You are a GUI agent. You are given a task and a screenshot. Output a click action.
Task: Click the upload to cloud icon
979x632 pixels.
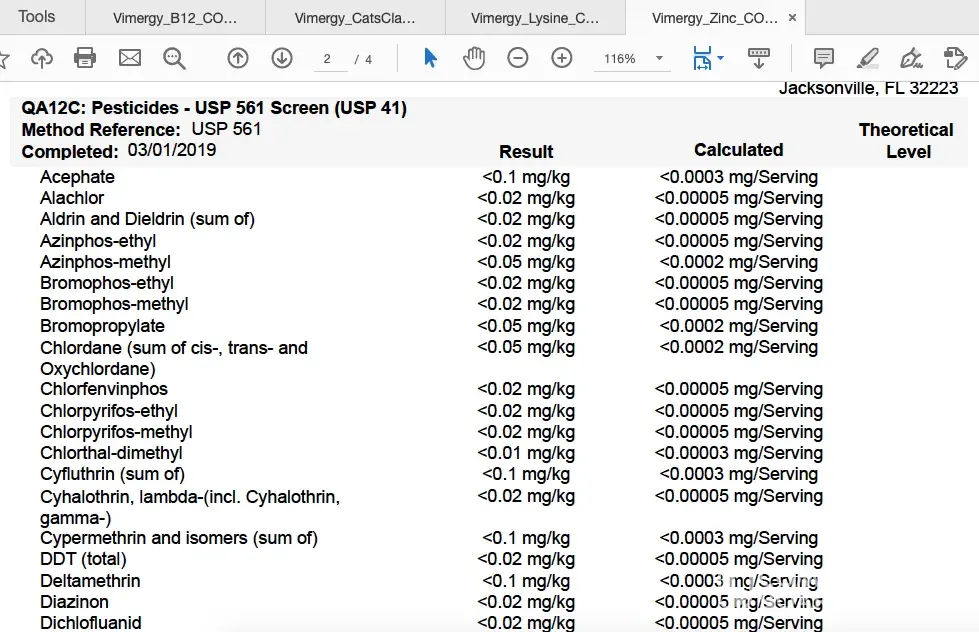[x=41, y=59]
